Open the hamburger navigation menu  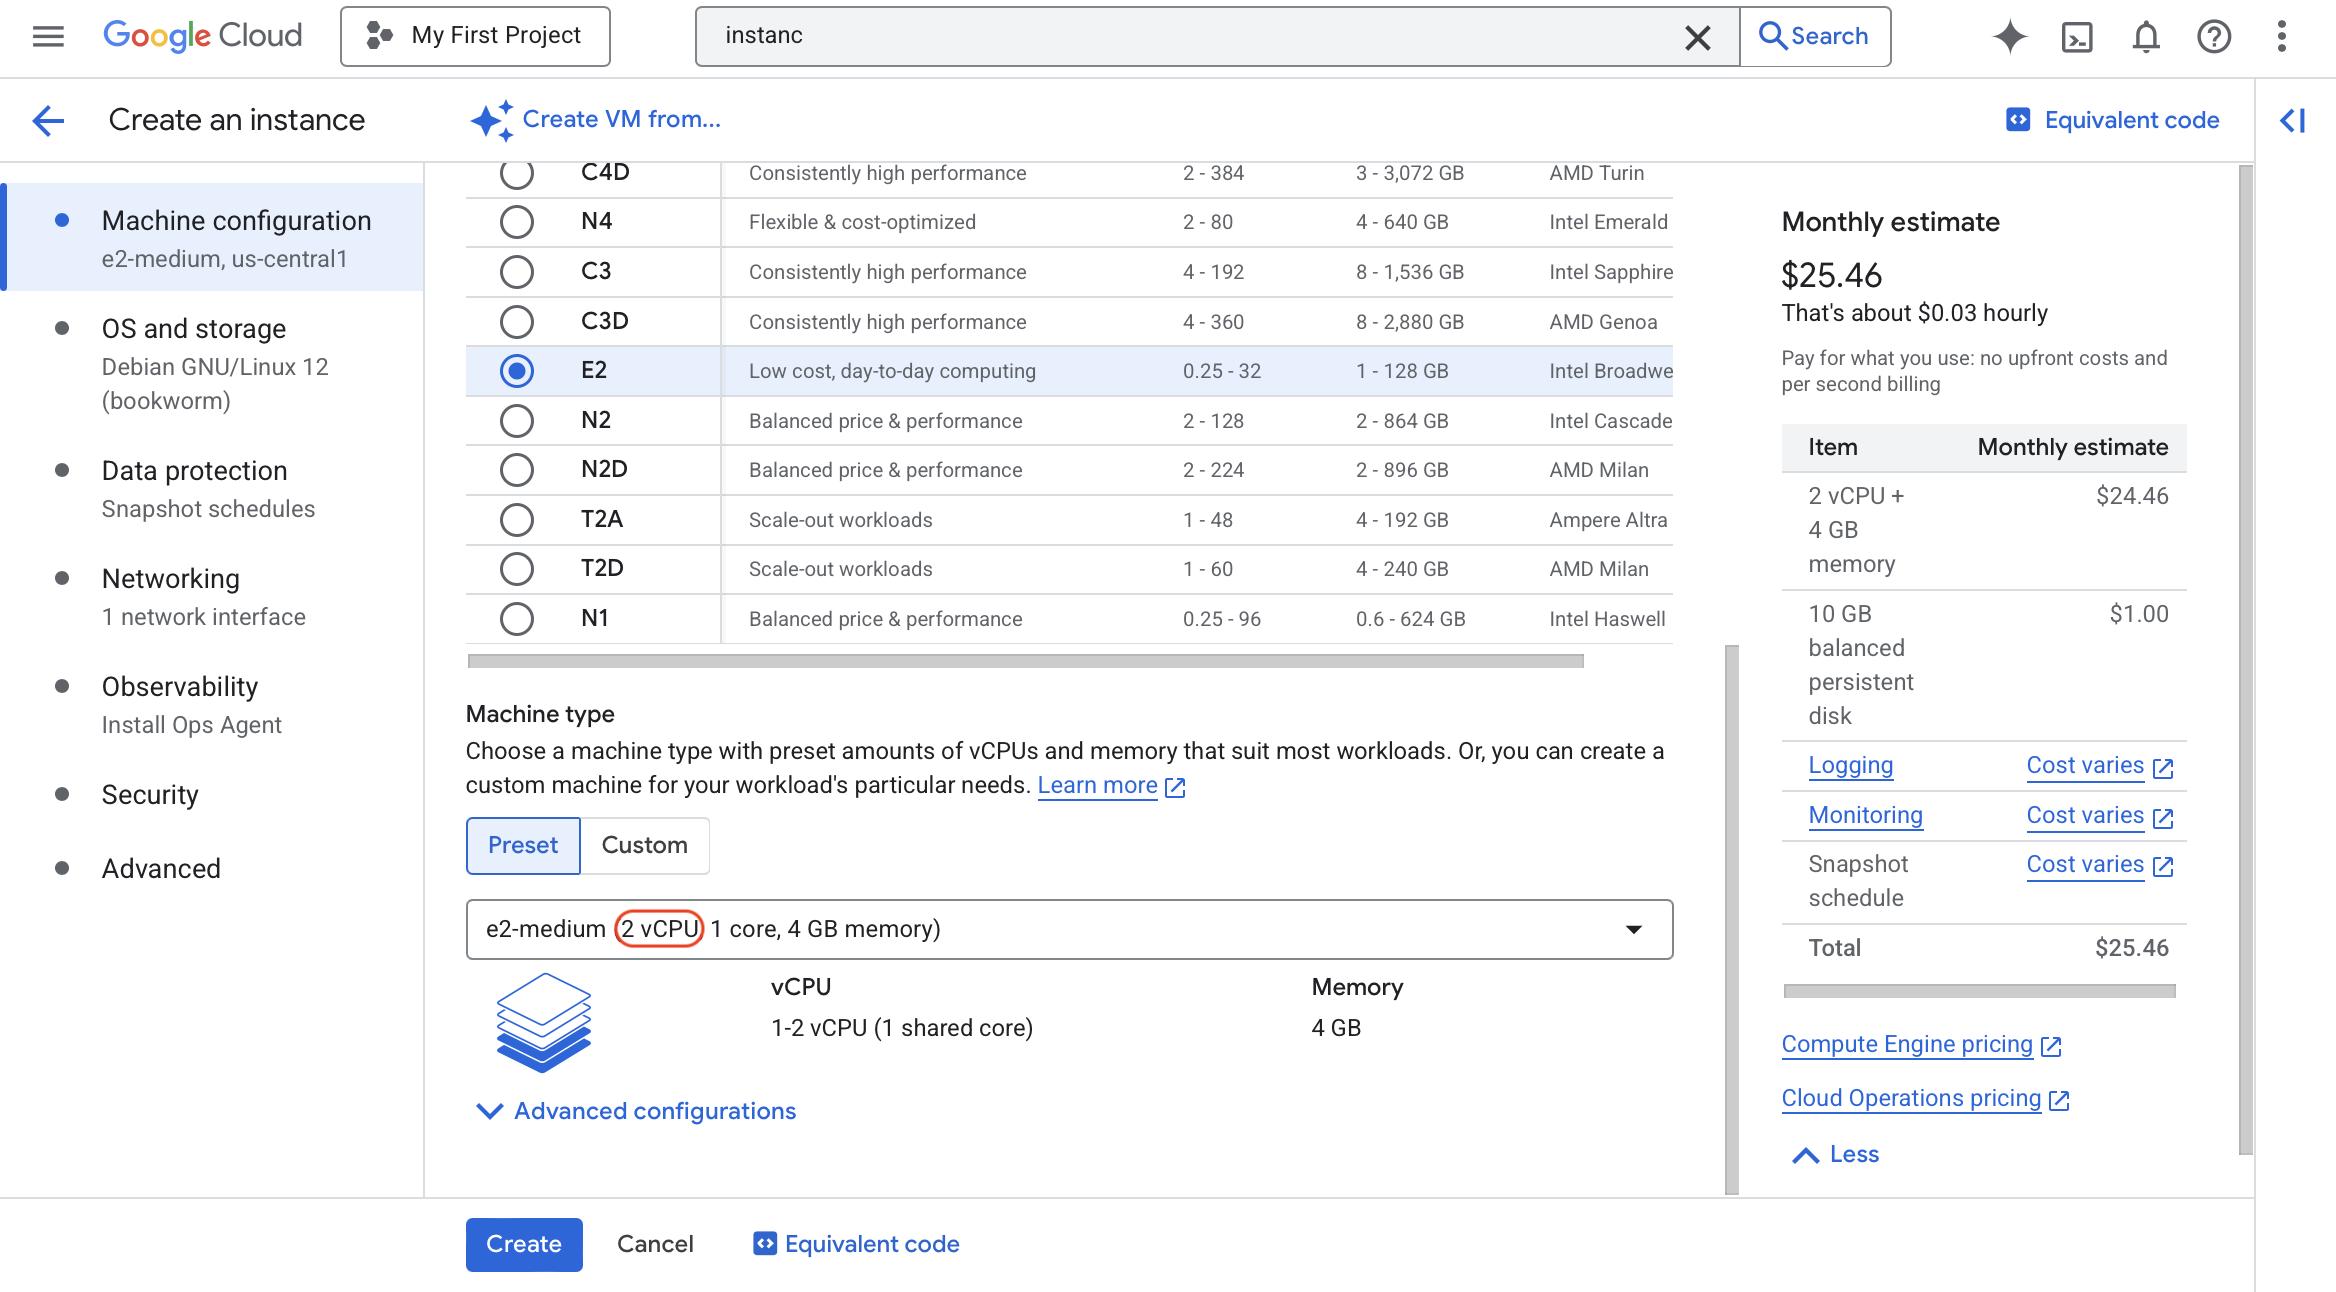pyautogui.click(x=48, y=36)
